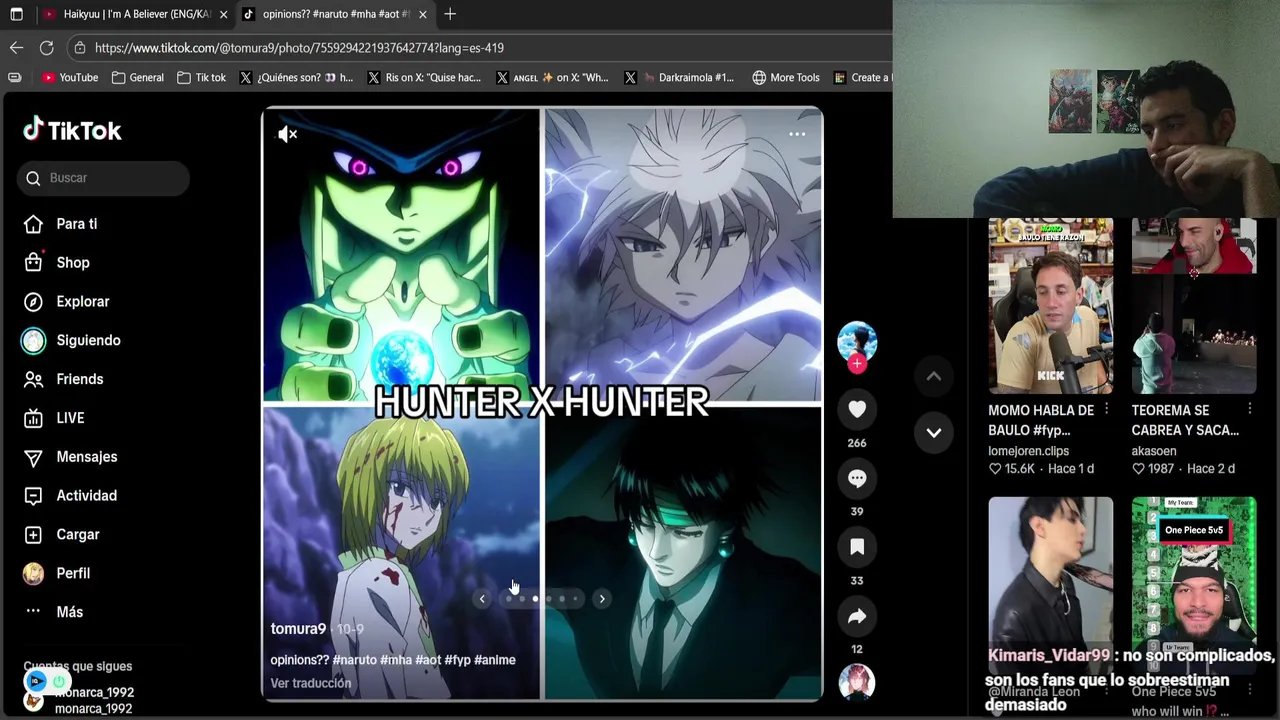The image size is (1280, 720).
Task: Share the post with the arrow icon
Action: [857, 616]
